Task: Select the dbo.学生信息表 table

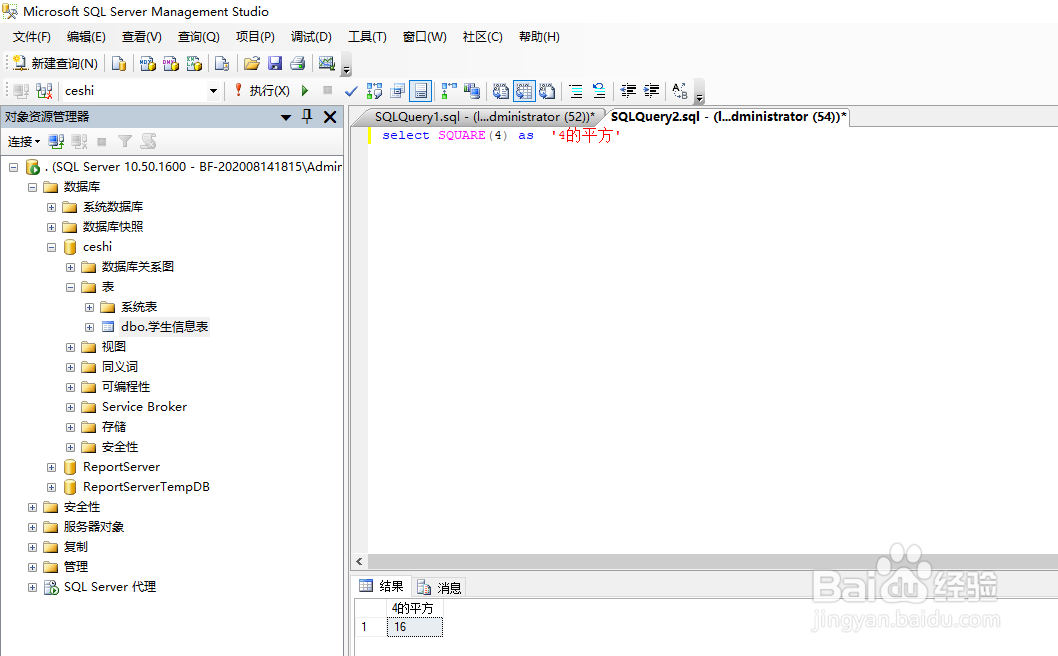Action: 165,327
